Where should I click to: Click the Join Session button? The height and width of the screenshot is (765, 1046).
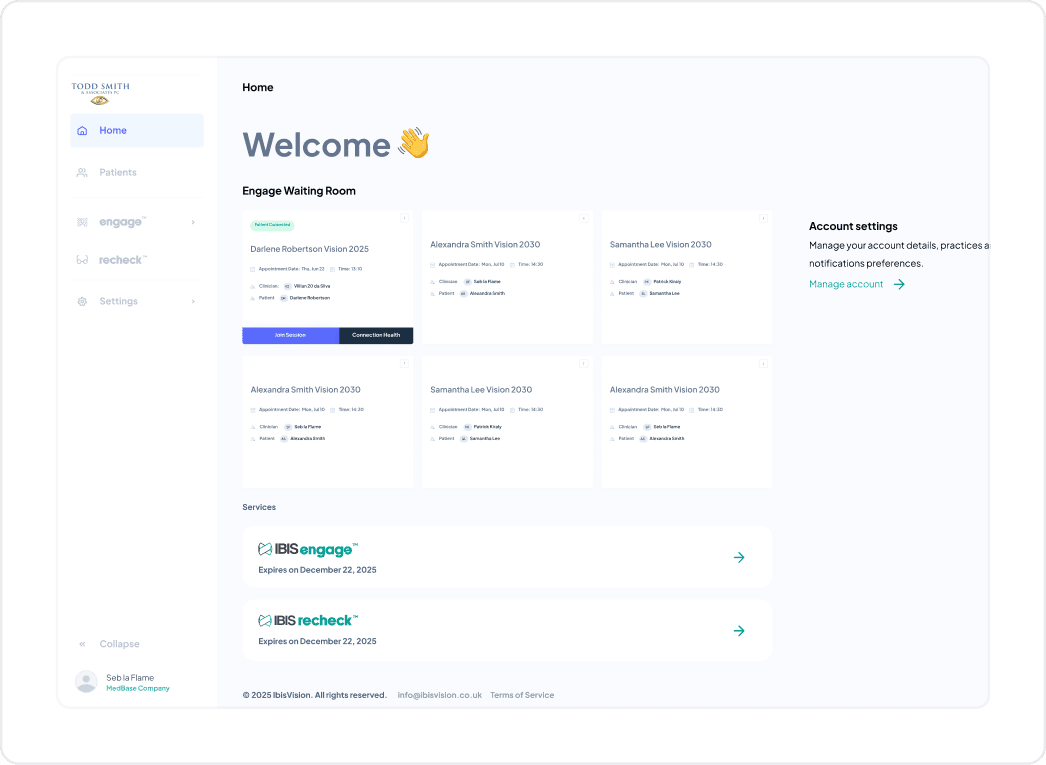point(290,335)
